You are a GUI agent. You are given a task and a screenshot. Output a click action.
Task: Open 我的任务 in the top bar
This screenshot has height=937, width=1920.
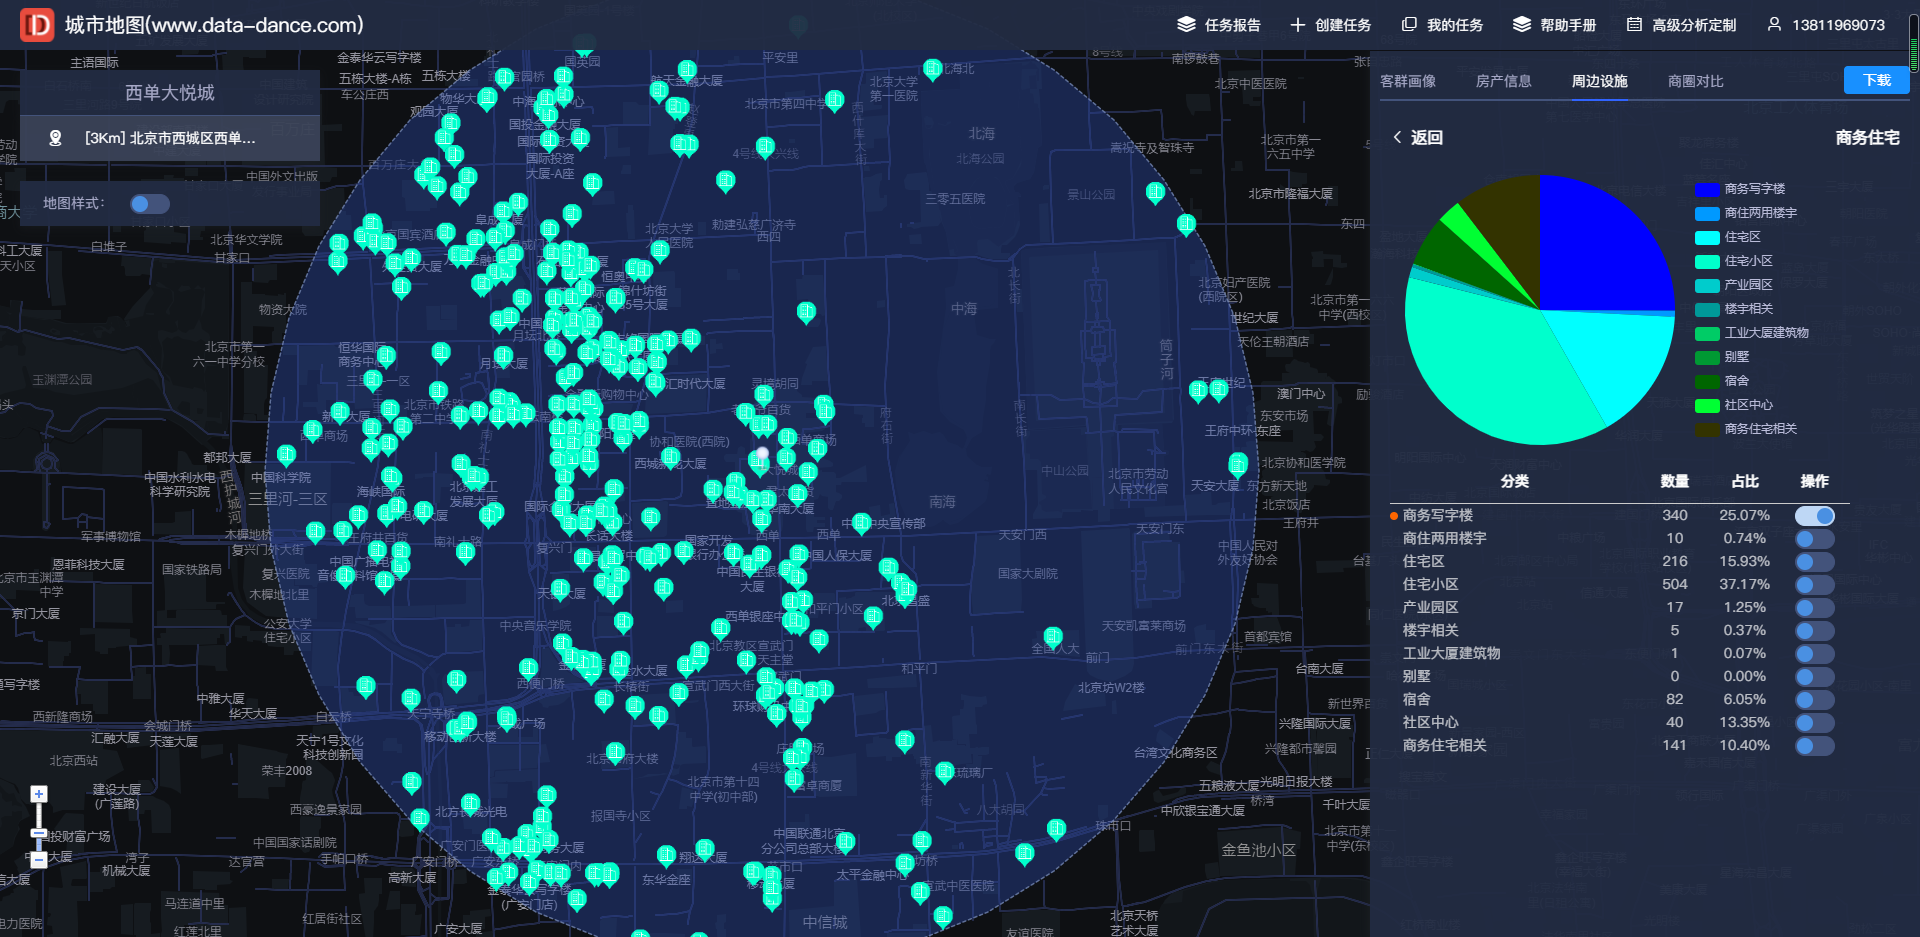tap(1442, 25)
